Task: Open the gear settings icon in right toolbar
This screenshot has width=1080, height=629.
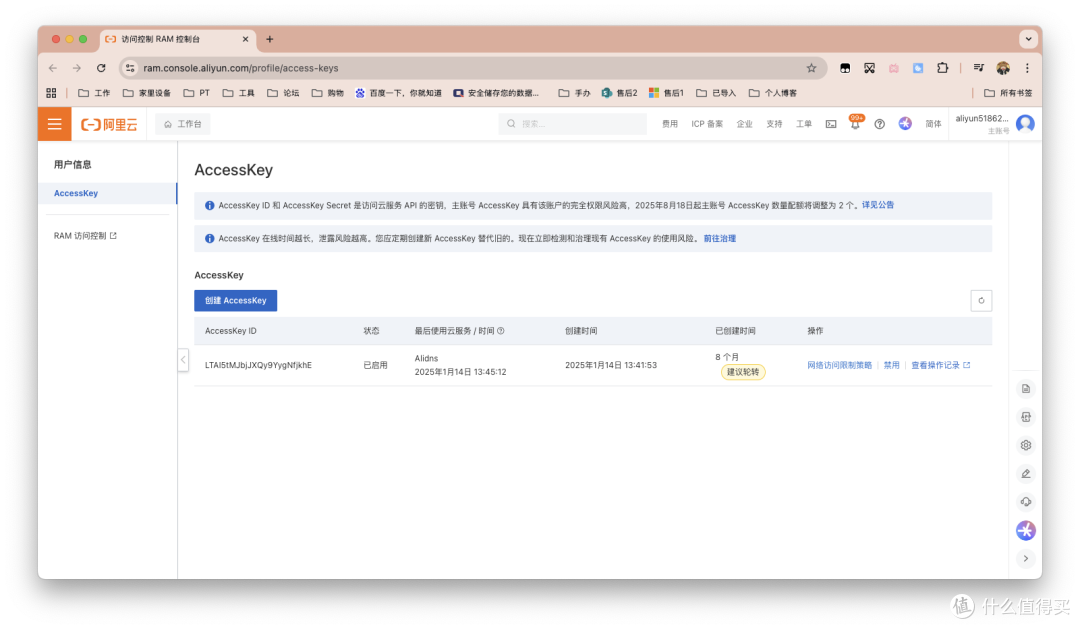Action: coord(1026,445)
